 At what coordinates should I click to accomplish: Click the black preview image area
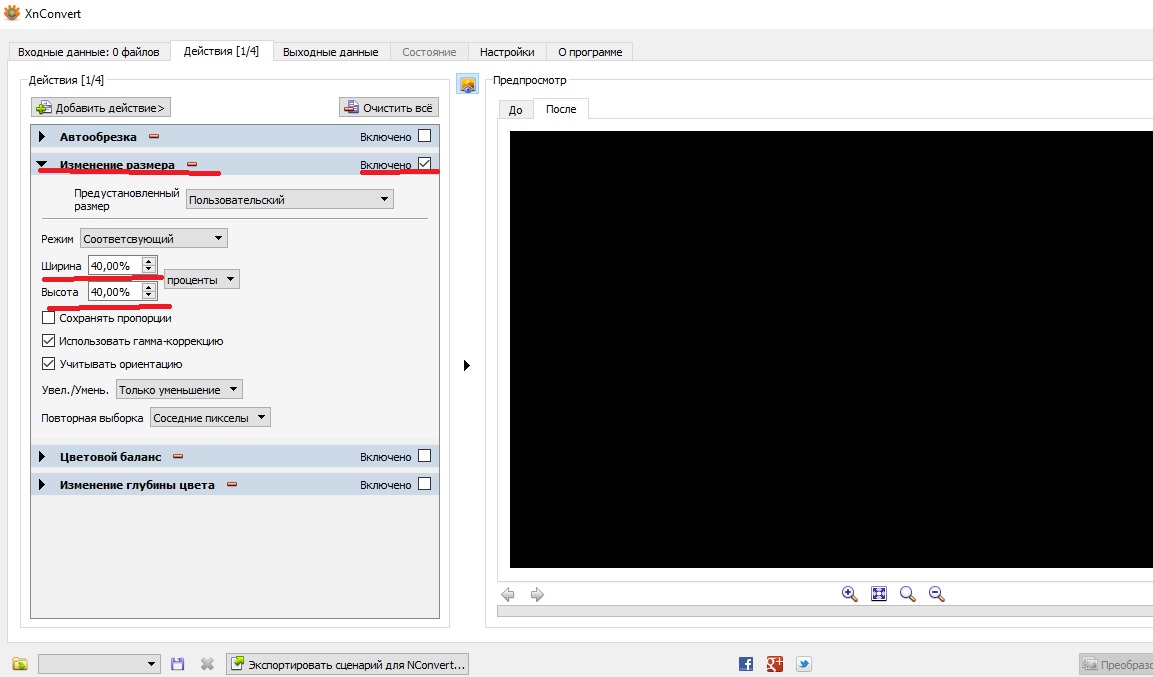831,349
